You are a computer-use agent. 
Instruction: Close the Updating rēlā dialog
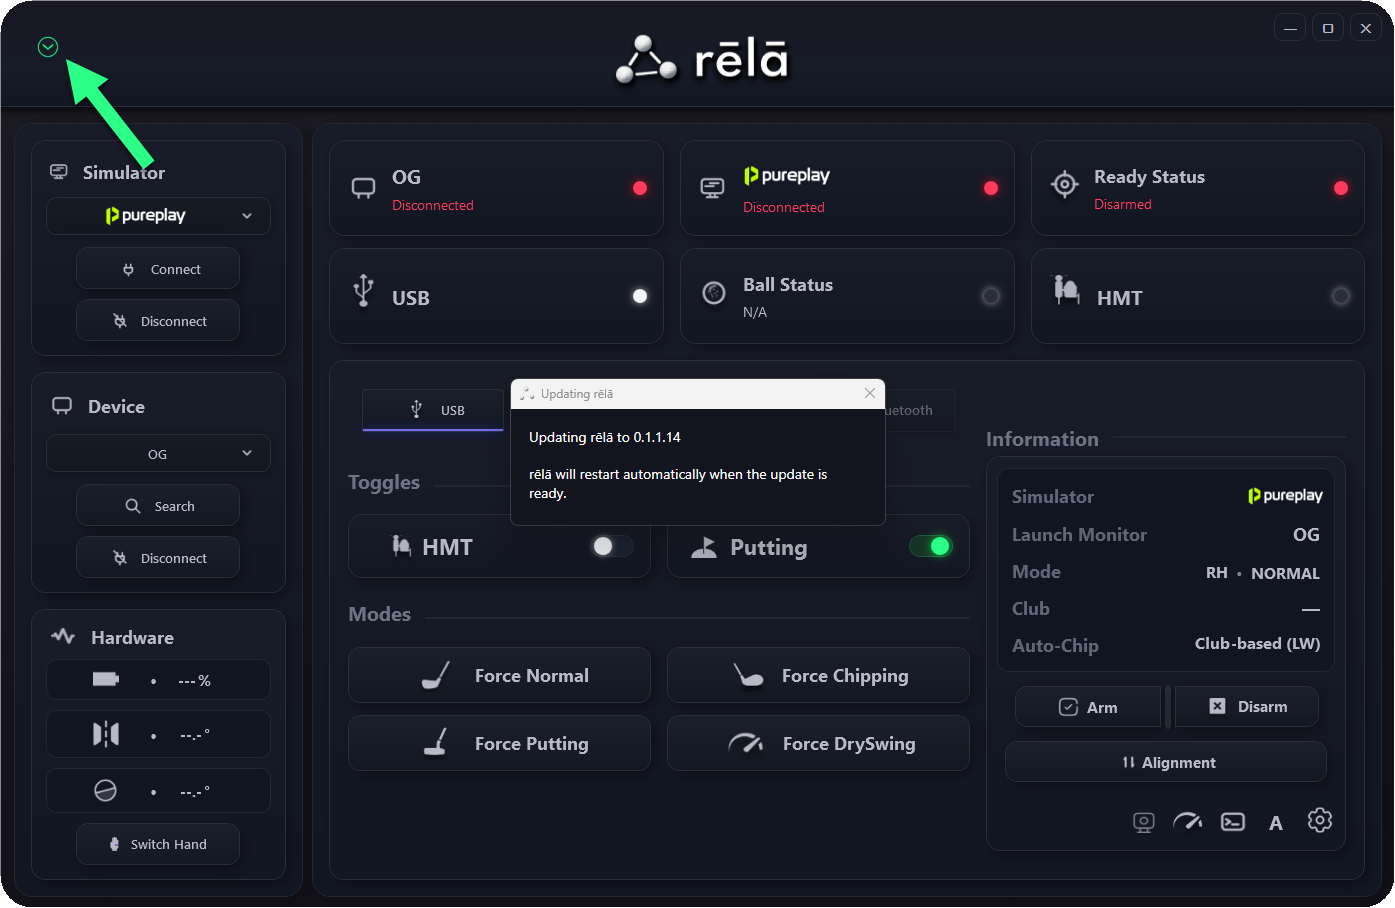pos(870,393)
